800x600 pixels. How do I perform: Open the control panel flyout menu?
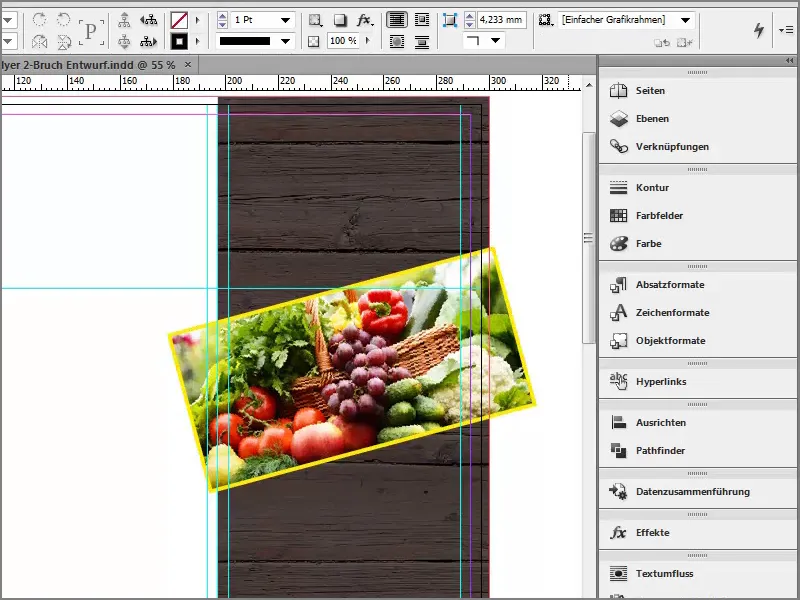point(786,30)
